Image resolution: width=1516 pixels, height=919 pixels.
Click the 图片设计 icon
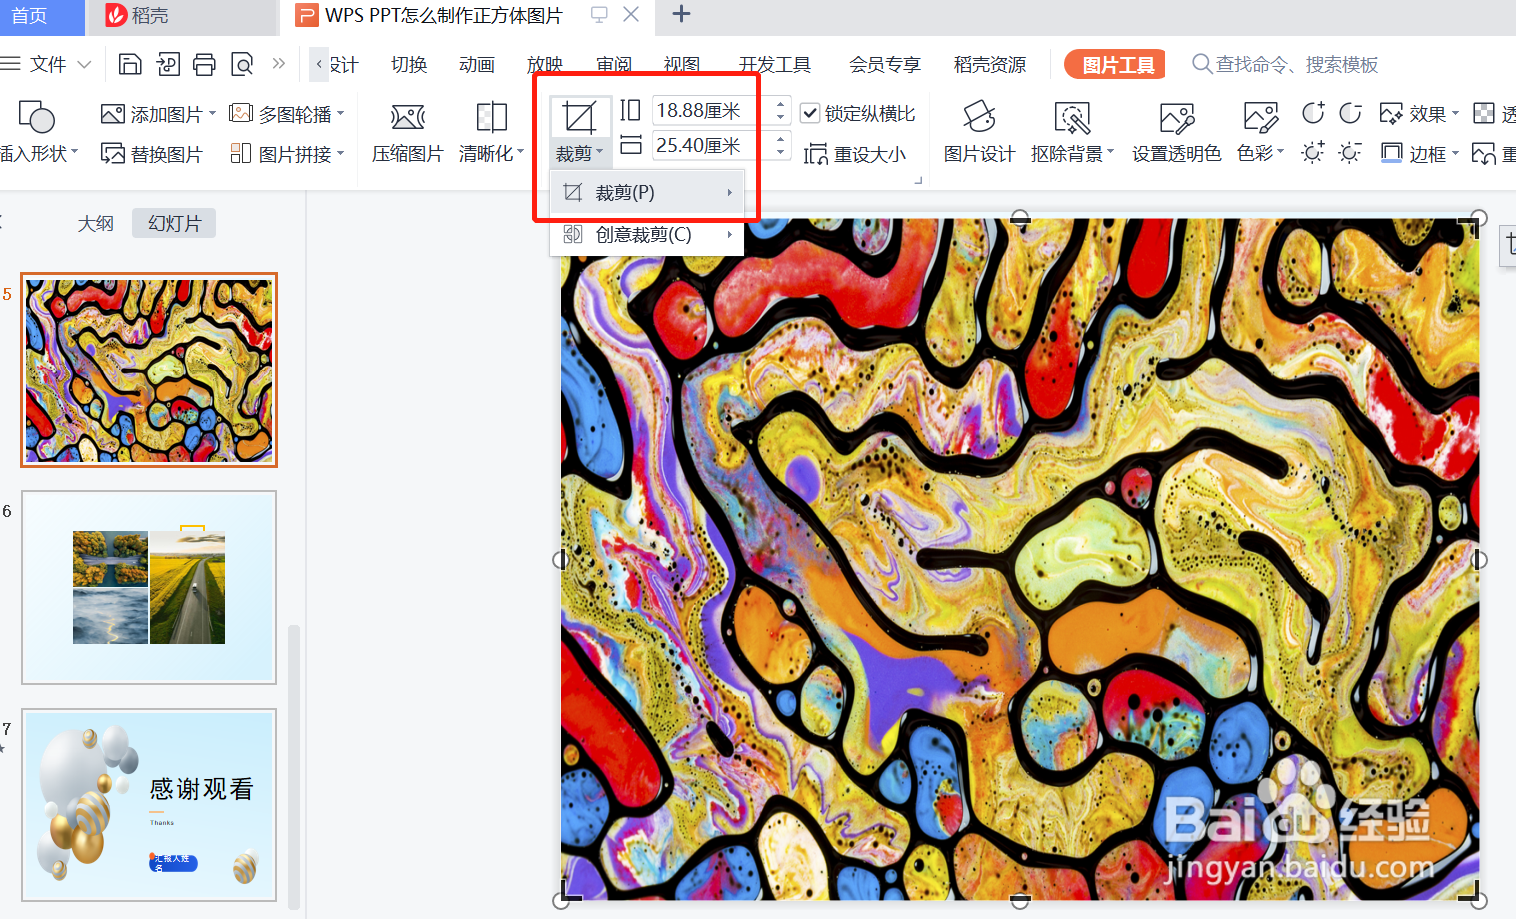pos(979,117)
